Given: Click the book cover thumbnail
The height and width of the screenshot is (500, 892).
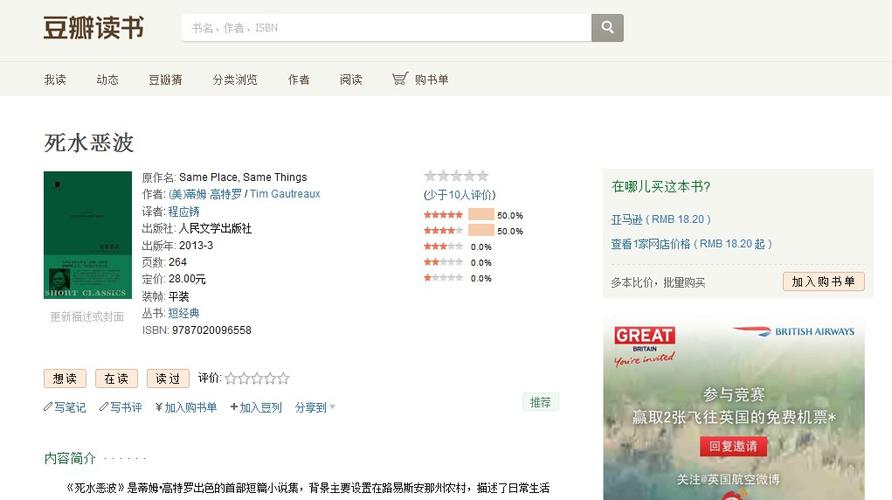Looking at the screenshot, I should pyautogui.click(x=88, y=235).
